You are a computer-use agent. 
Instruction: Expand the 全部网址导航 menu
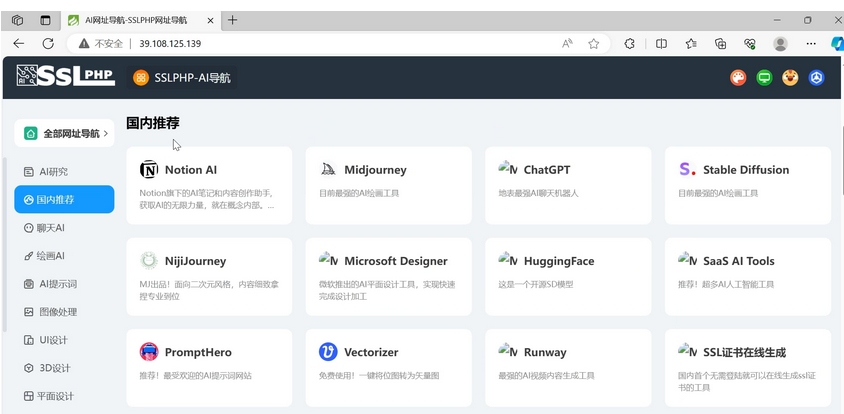[64, 133]
